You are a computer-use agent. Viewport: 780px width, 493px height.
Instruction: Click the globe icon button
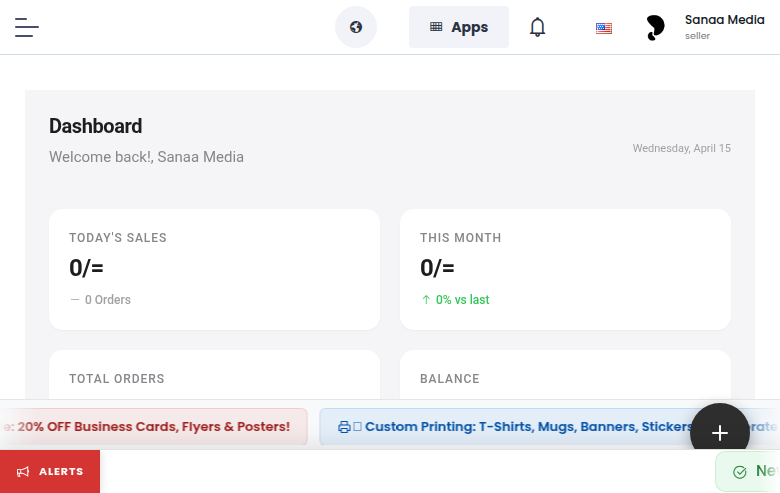(356, 27)
